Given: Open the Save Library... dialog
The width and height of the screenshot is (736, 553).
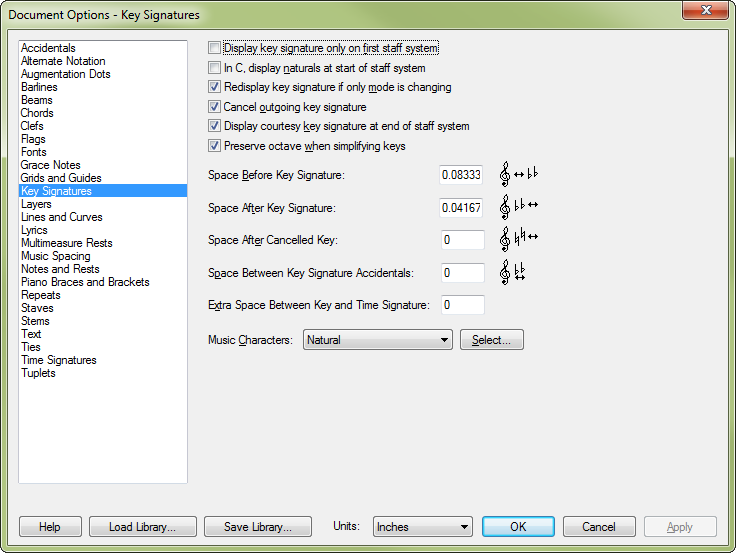Looking at the screenshot, I should [x=258, y=527].
